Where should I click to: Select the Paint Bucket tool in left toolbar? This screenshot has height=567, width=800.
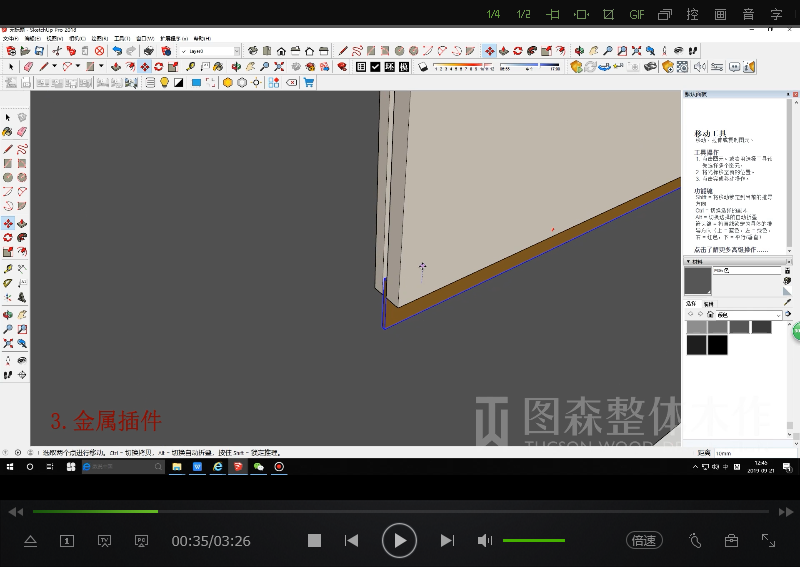8,131
